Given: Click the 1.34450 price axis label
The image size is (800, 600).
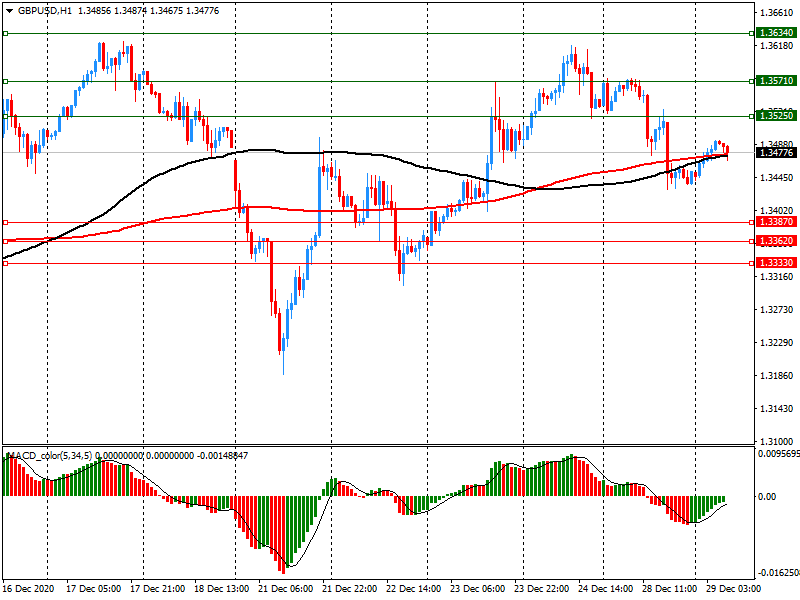Looking at the screenshot, I should [x=777, y=178].
